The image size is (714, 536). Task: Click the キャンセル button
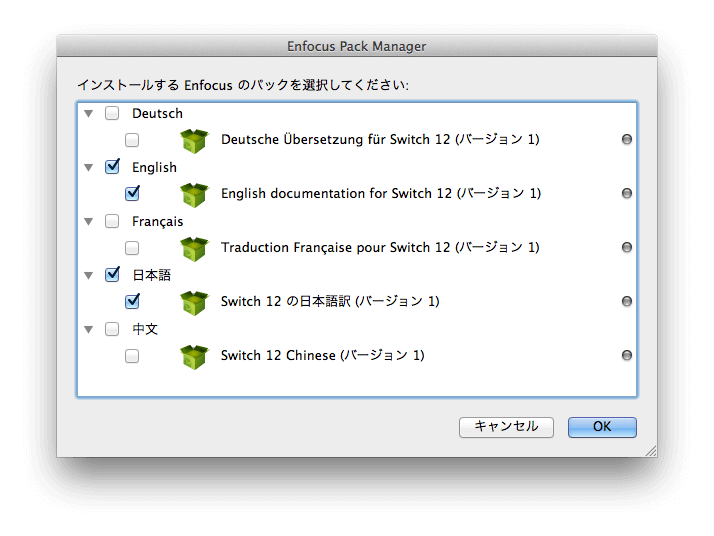click(x=506, y=427)
